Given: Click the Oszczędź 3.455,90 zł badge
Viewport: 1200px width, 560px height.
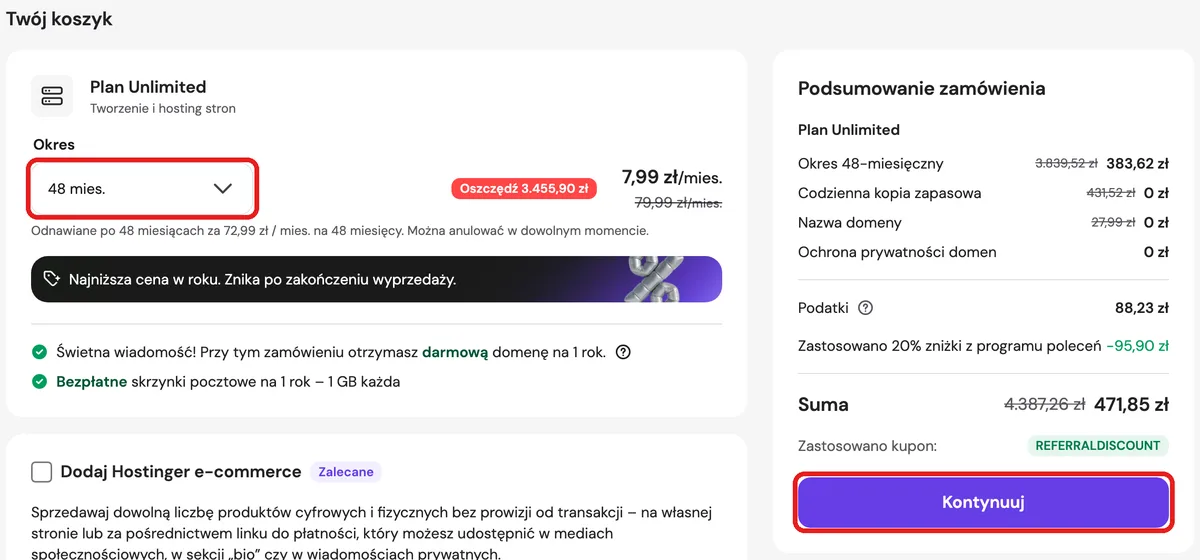Looking at the screenshot, I should 524,188.
